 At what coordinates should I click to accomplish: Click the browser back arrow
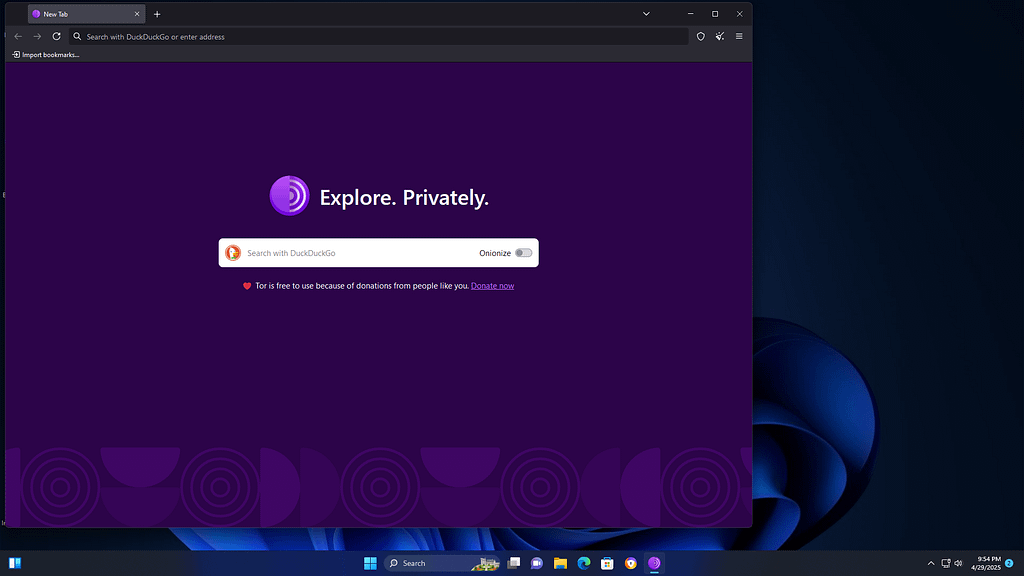(x=18, y=37)
